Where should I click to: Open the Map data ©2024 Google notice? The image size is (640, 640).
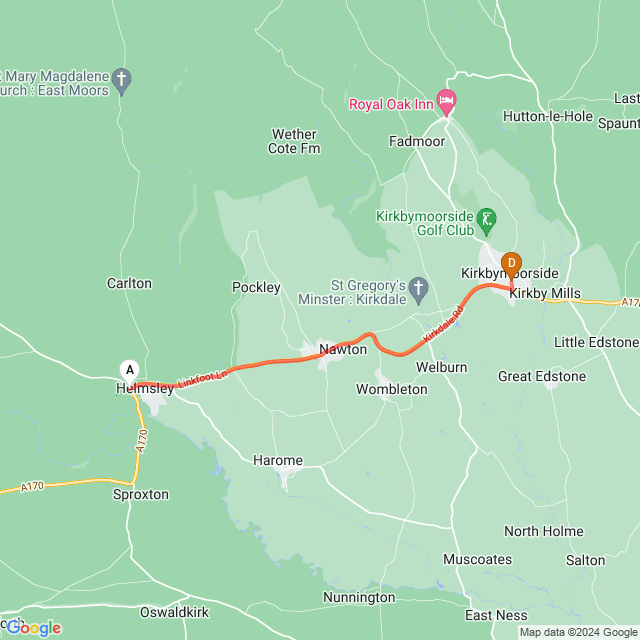579,632
